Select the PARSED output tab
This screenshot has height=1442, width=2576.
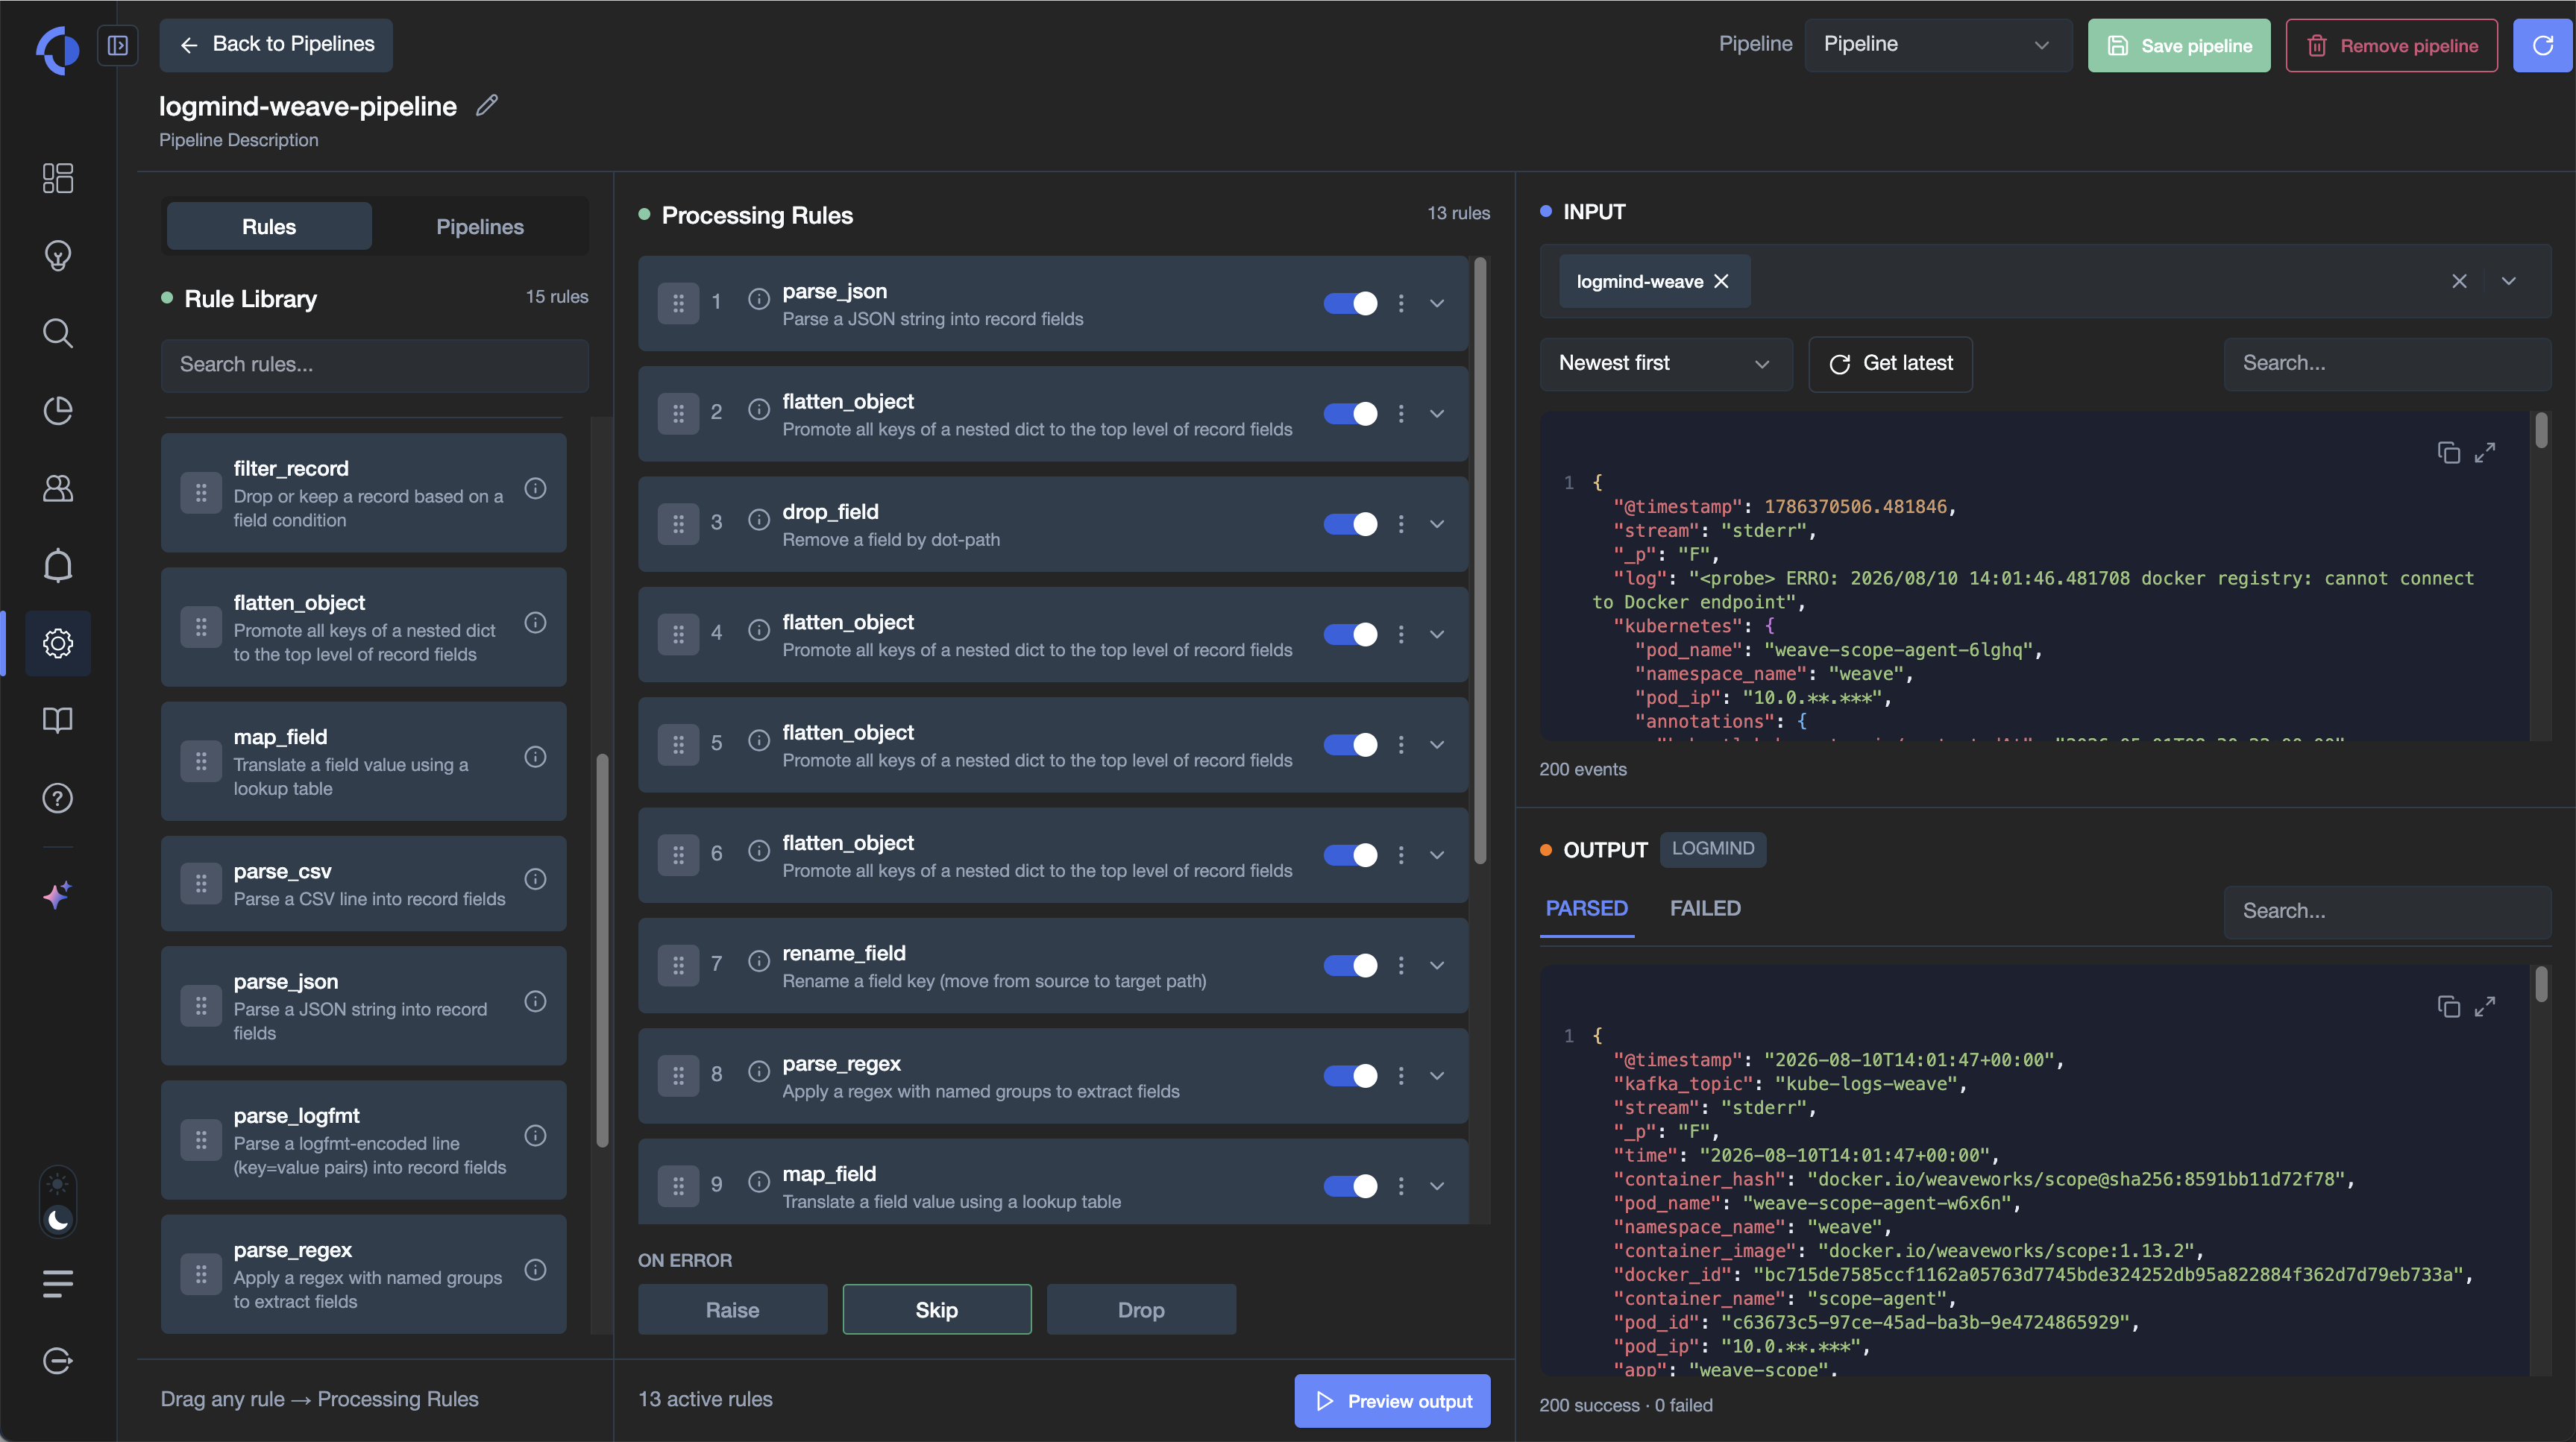(1587, 909)
